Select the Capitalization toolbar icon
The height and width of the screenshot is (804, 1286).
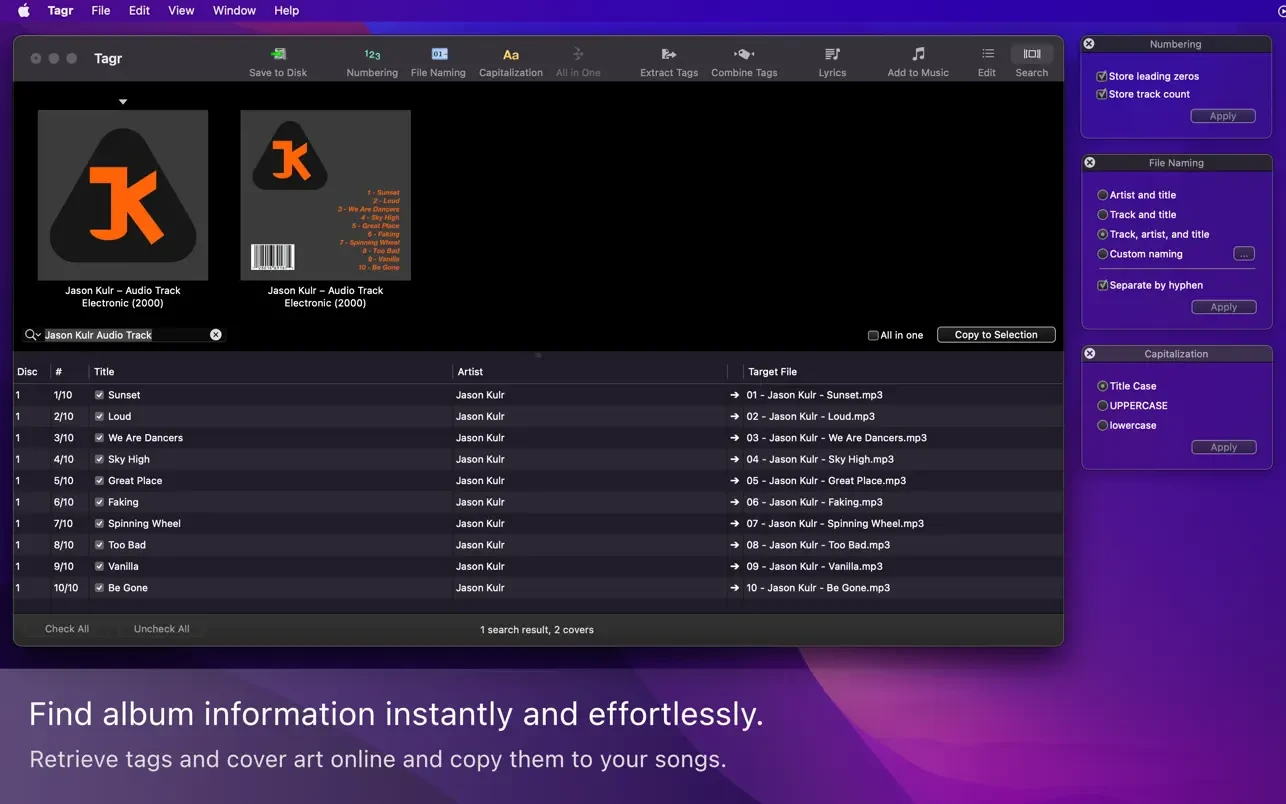(511, 55)
